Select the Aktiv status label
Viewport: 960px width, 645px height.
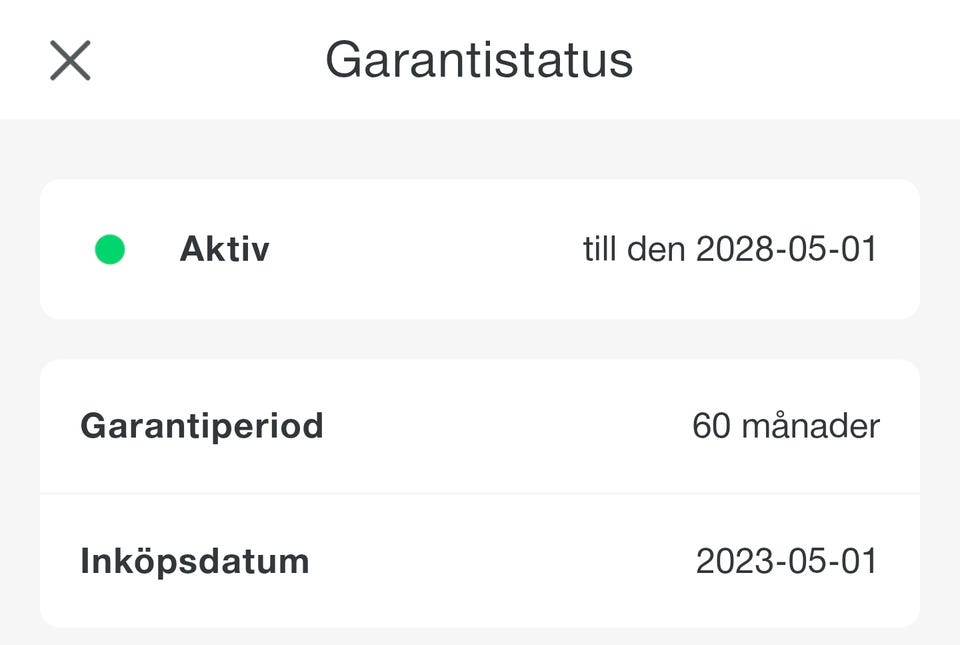tap(225, 249)
